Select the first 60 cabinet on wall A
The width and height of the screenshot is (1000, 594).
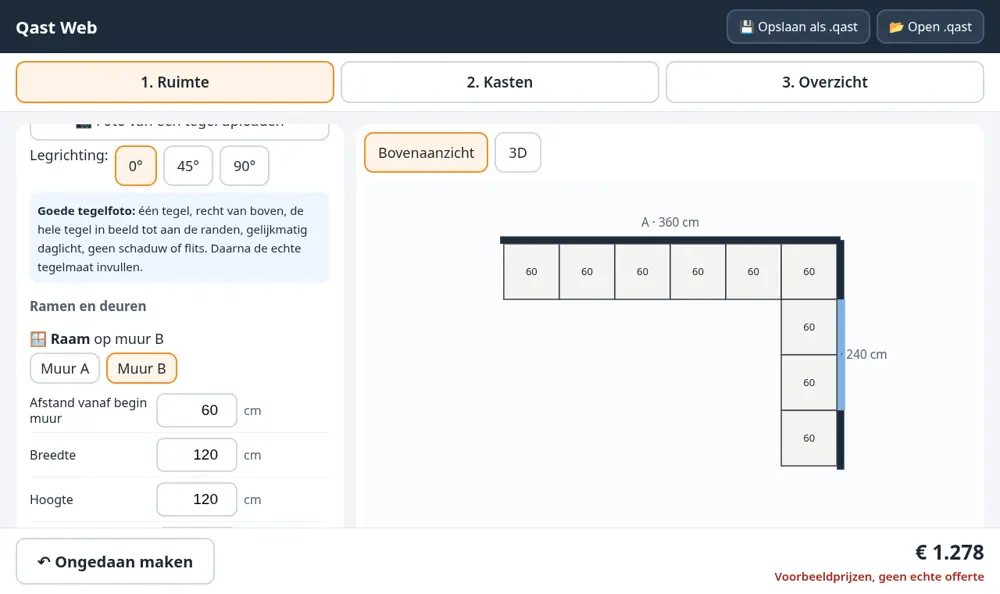tap(531, 271)
